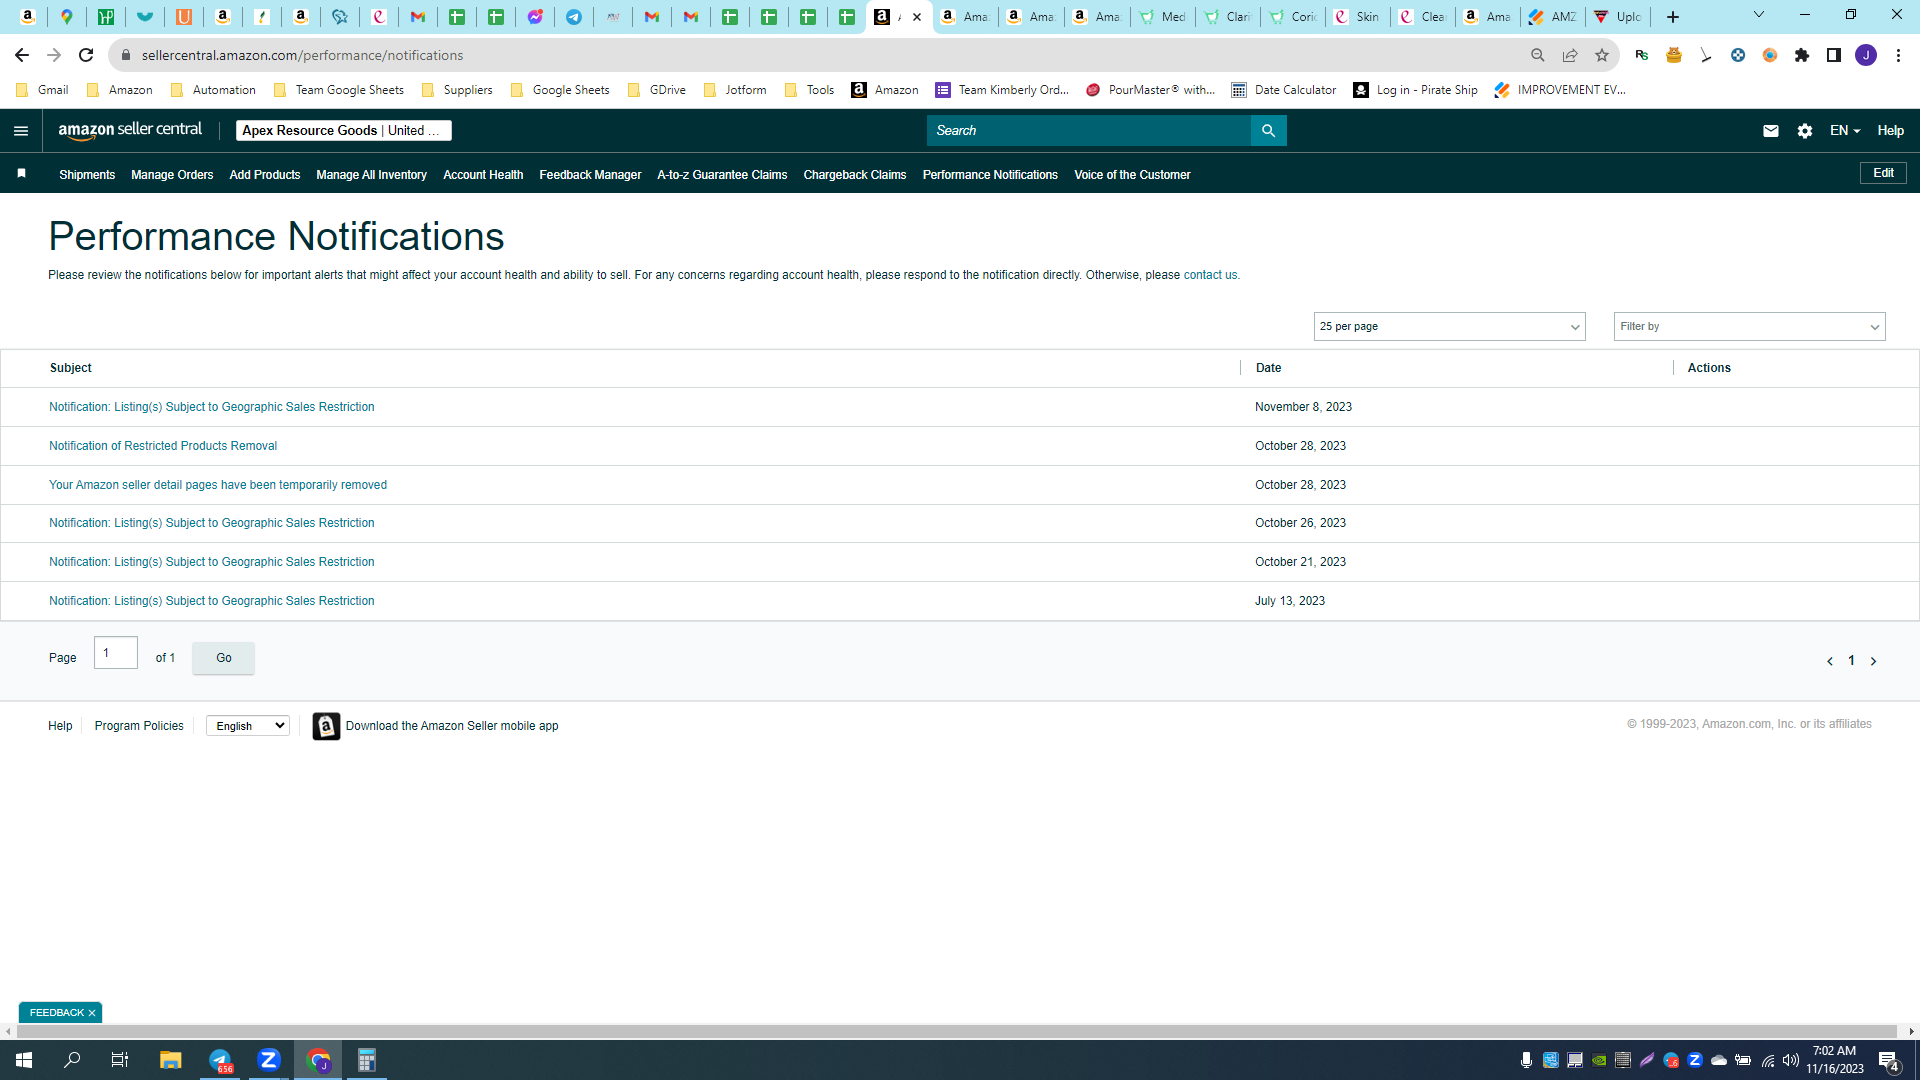Open the settings gear icon
The image size is (1920, 1080).
pyautogui.click(x=1804, y=131)
